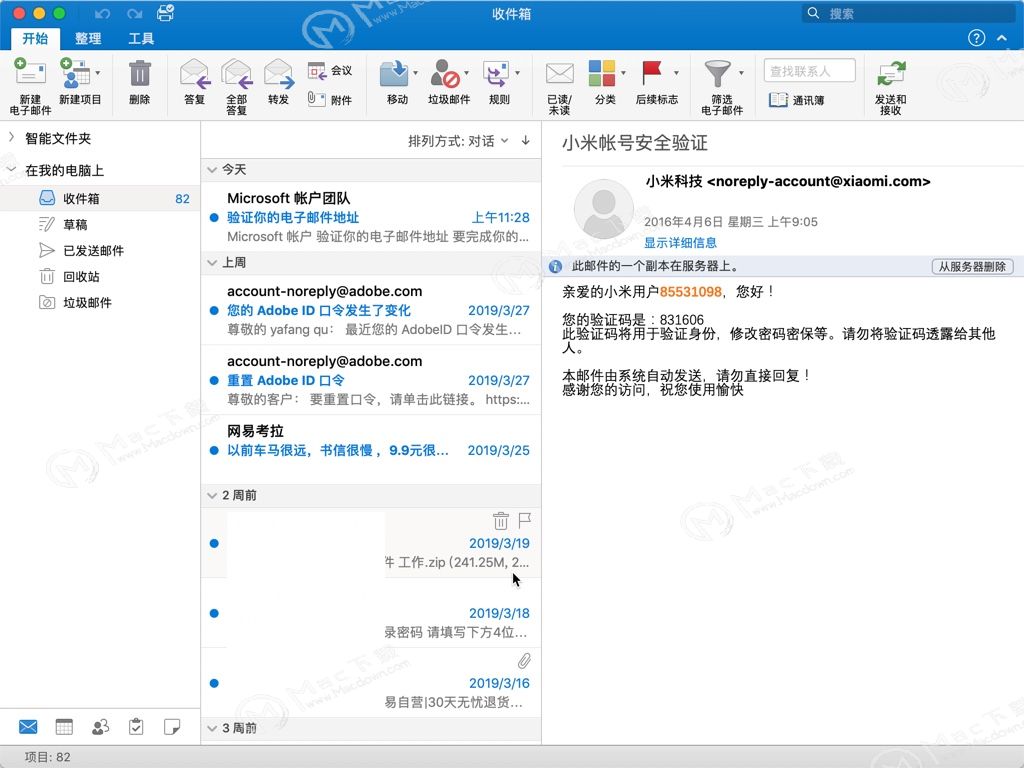Click the 查找联系人 input field
Viewport: 1024px width, 768px height.
(x=810, y=71)
